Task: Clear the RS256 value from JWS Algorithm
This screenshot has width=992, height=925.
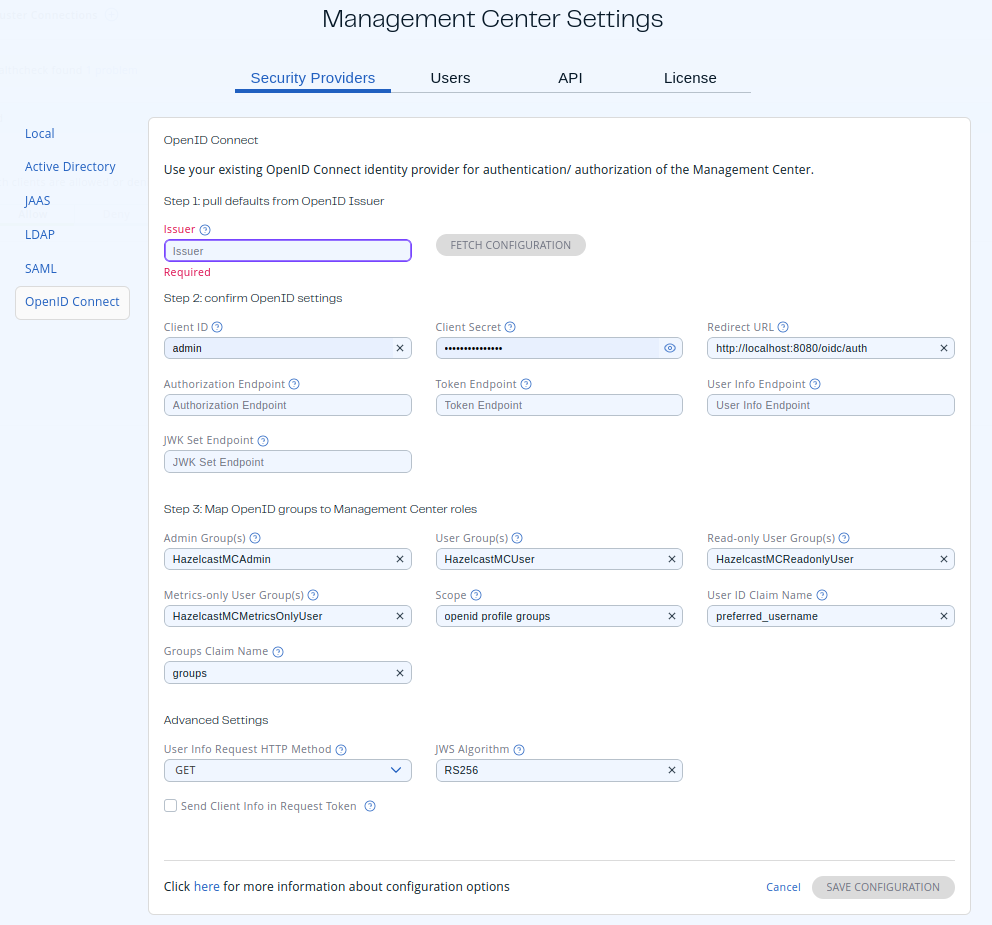Action: (671, 770)
